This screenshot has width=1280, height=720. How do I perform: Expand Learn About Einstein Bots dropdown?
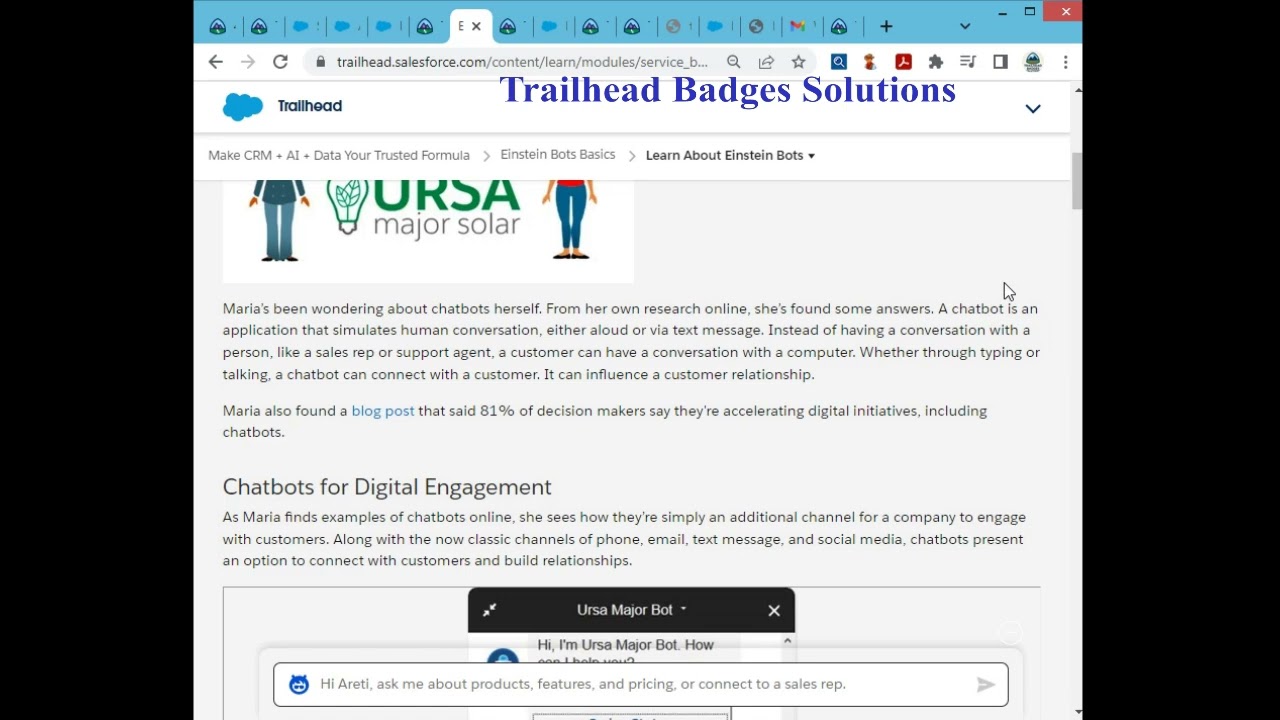point(730,155)
